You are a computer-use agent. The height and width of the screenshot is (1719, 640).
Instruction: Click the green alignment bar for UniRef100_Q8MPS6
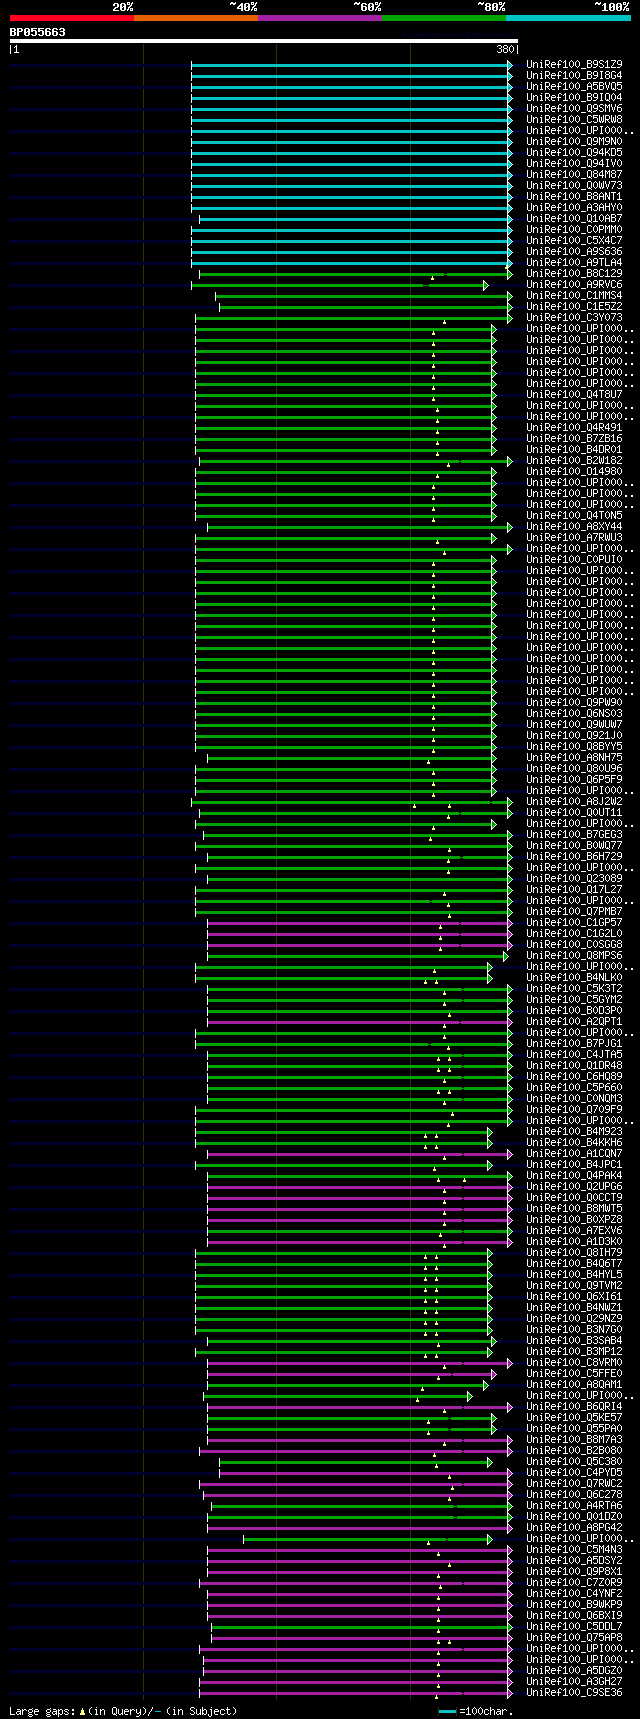pos(359,955)
